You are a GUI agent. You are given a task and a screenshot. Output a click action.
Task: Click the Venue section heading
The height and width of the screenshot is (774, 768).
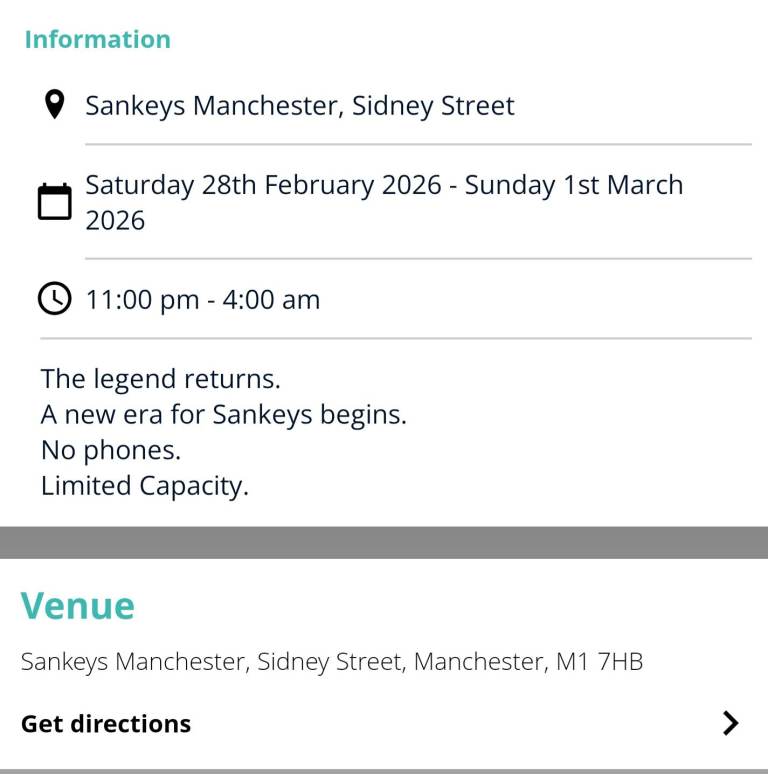pyautogui.click(x=78, y=606)
